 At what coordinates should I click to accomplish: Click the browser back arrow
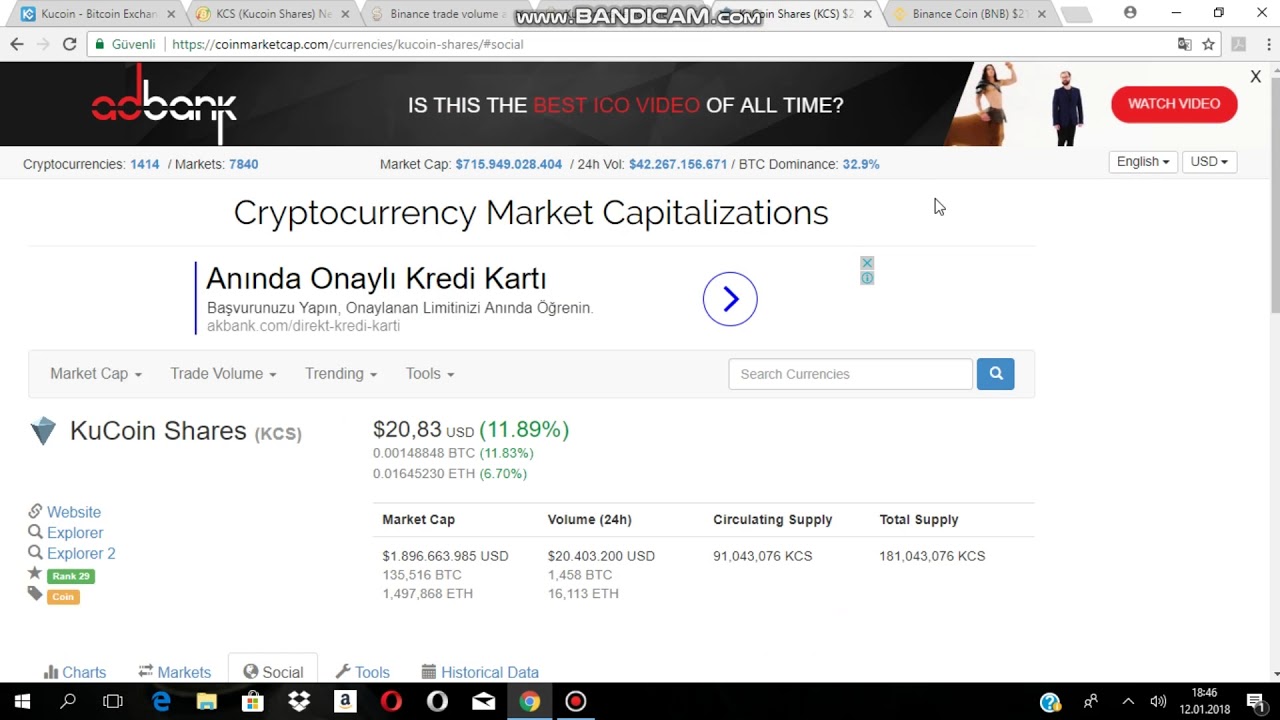pyautogui.click(x=17, y=44)
